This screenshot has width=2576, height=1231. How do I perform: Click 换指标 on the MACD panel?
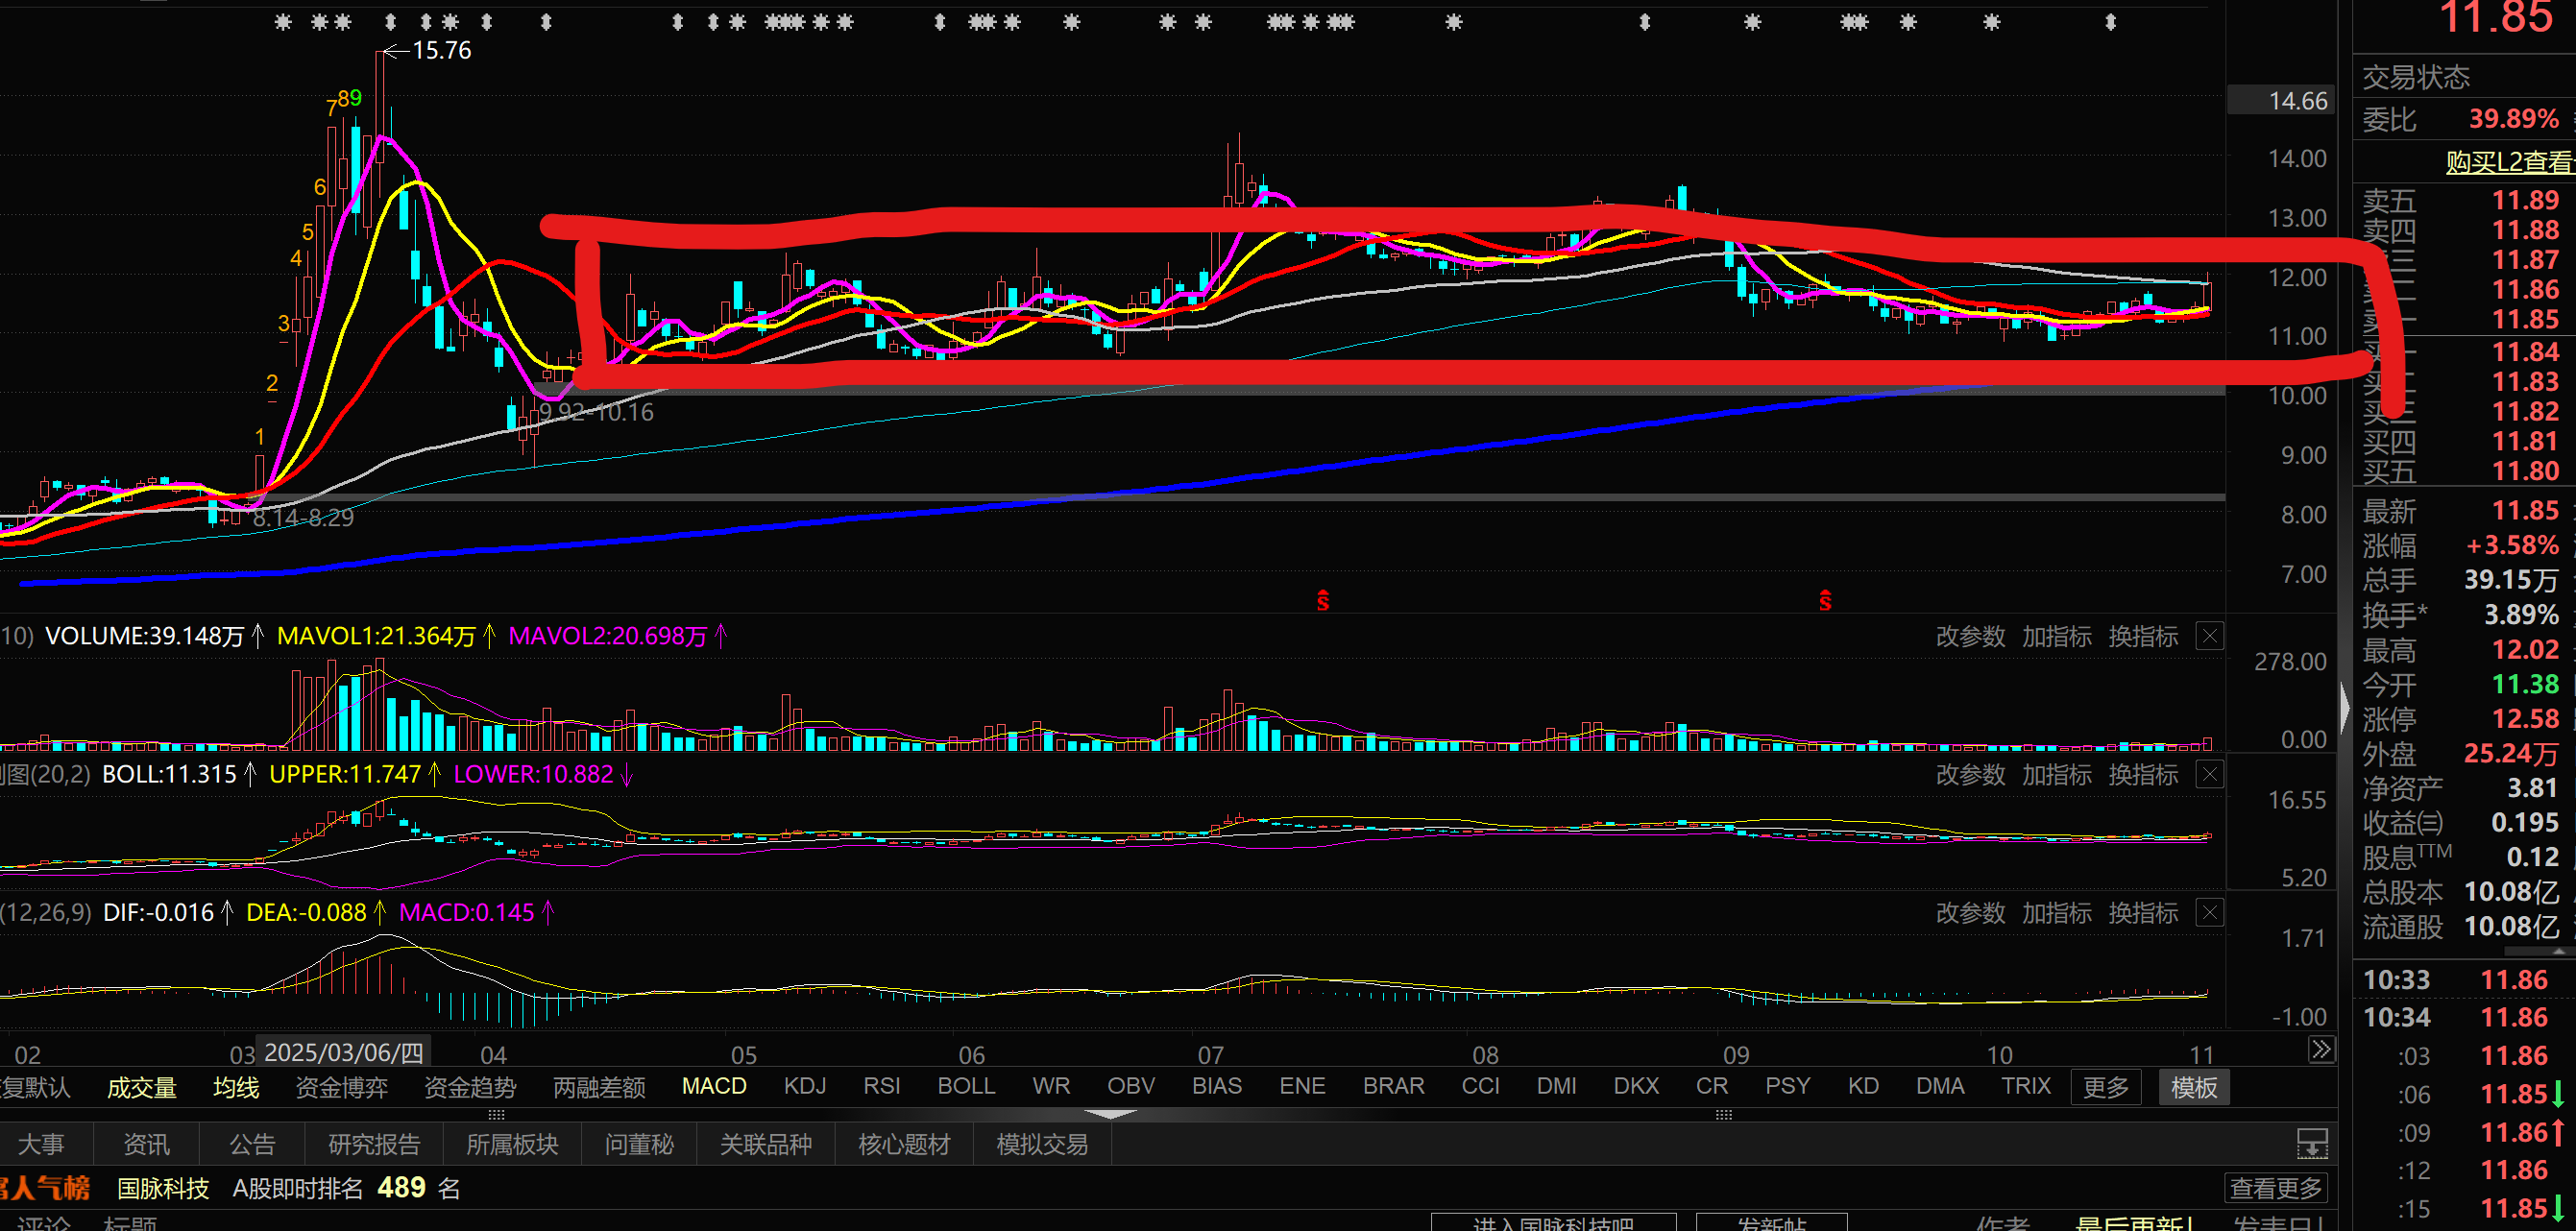tap(2143, 912)
